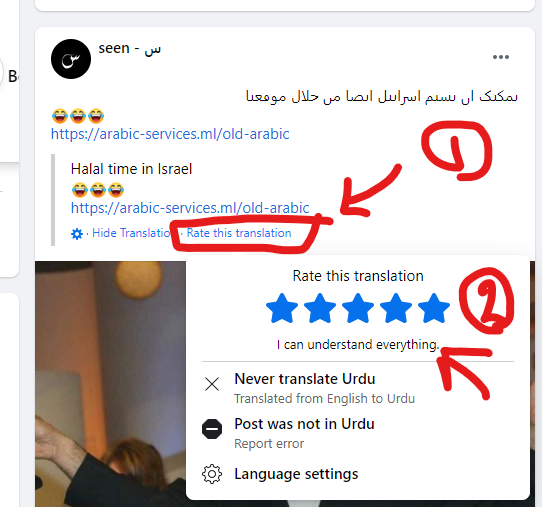Click the minus circle icon for Report error
Screen dimensions: 542x507
[x=212, y=429]
